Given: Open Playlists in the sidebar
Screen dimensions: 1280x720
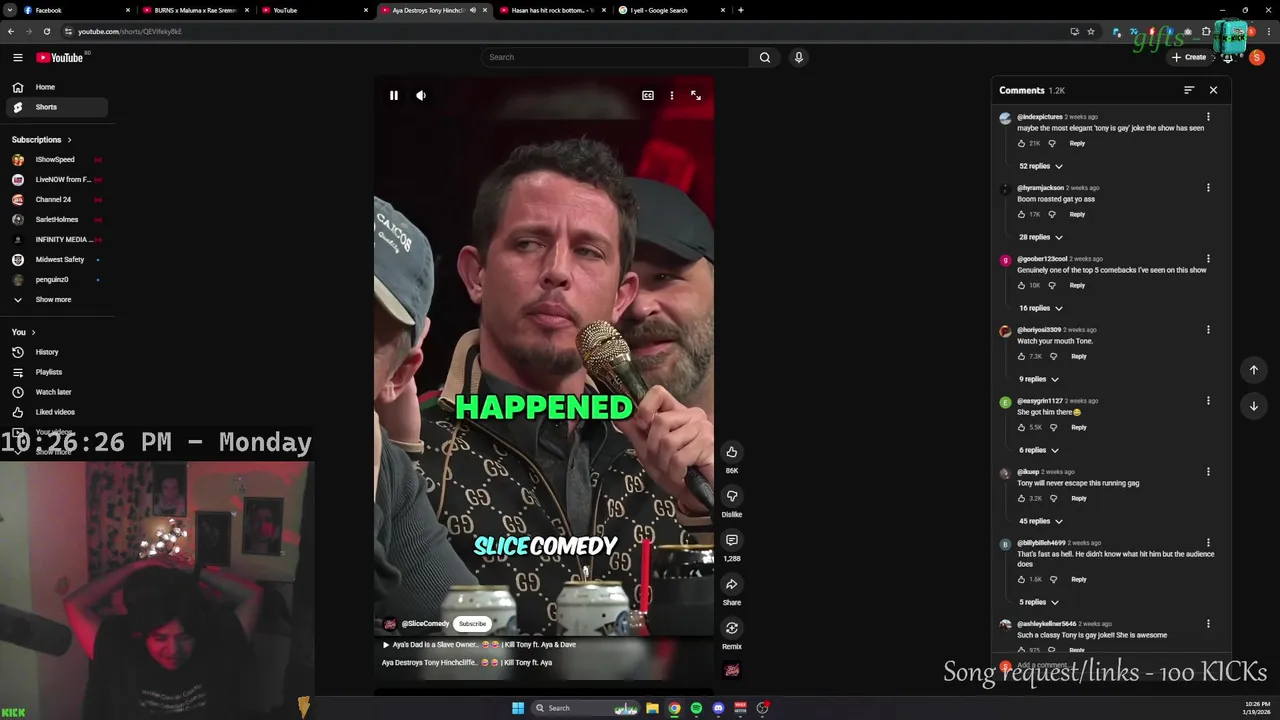Looking at the screenshot, I should [56, 372].
